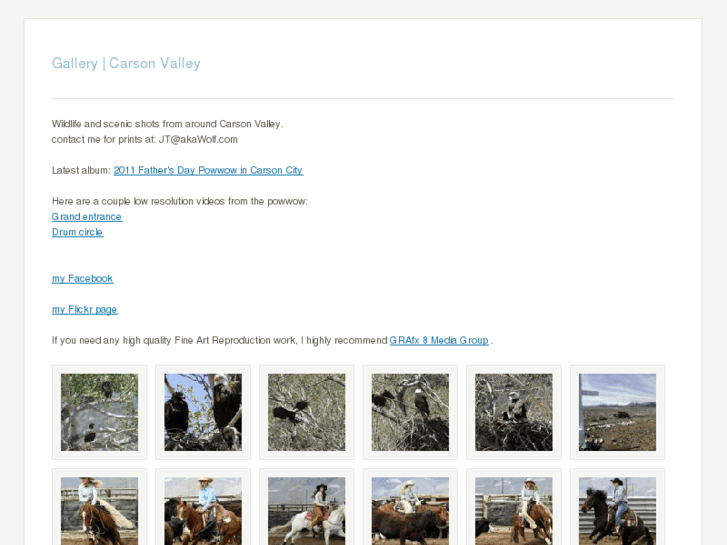Open thumbnail of open field landscape with sky
Viewport: 727px width, 545px height.
618,412
